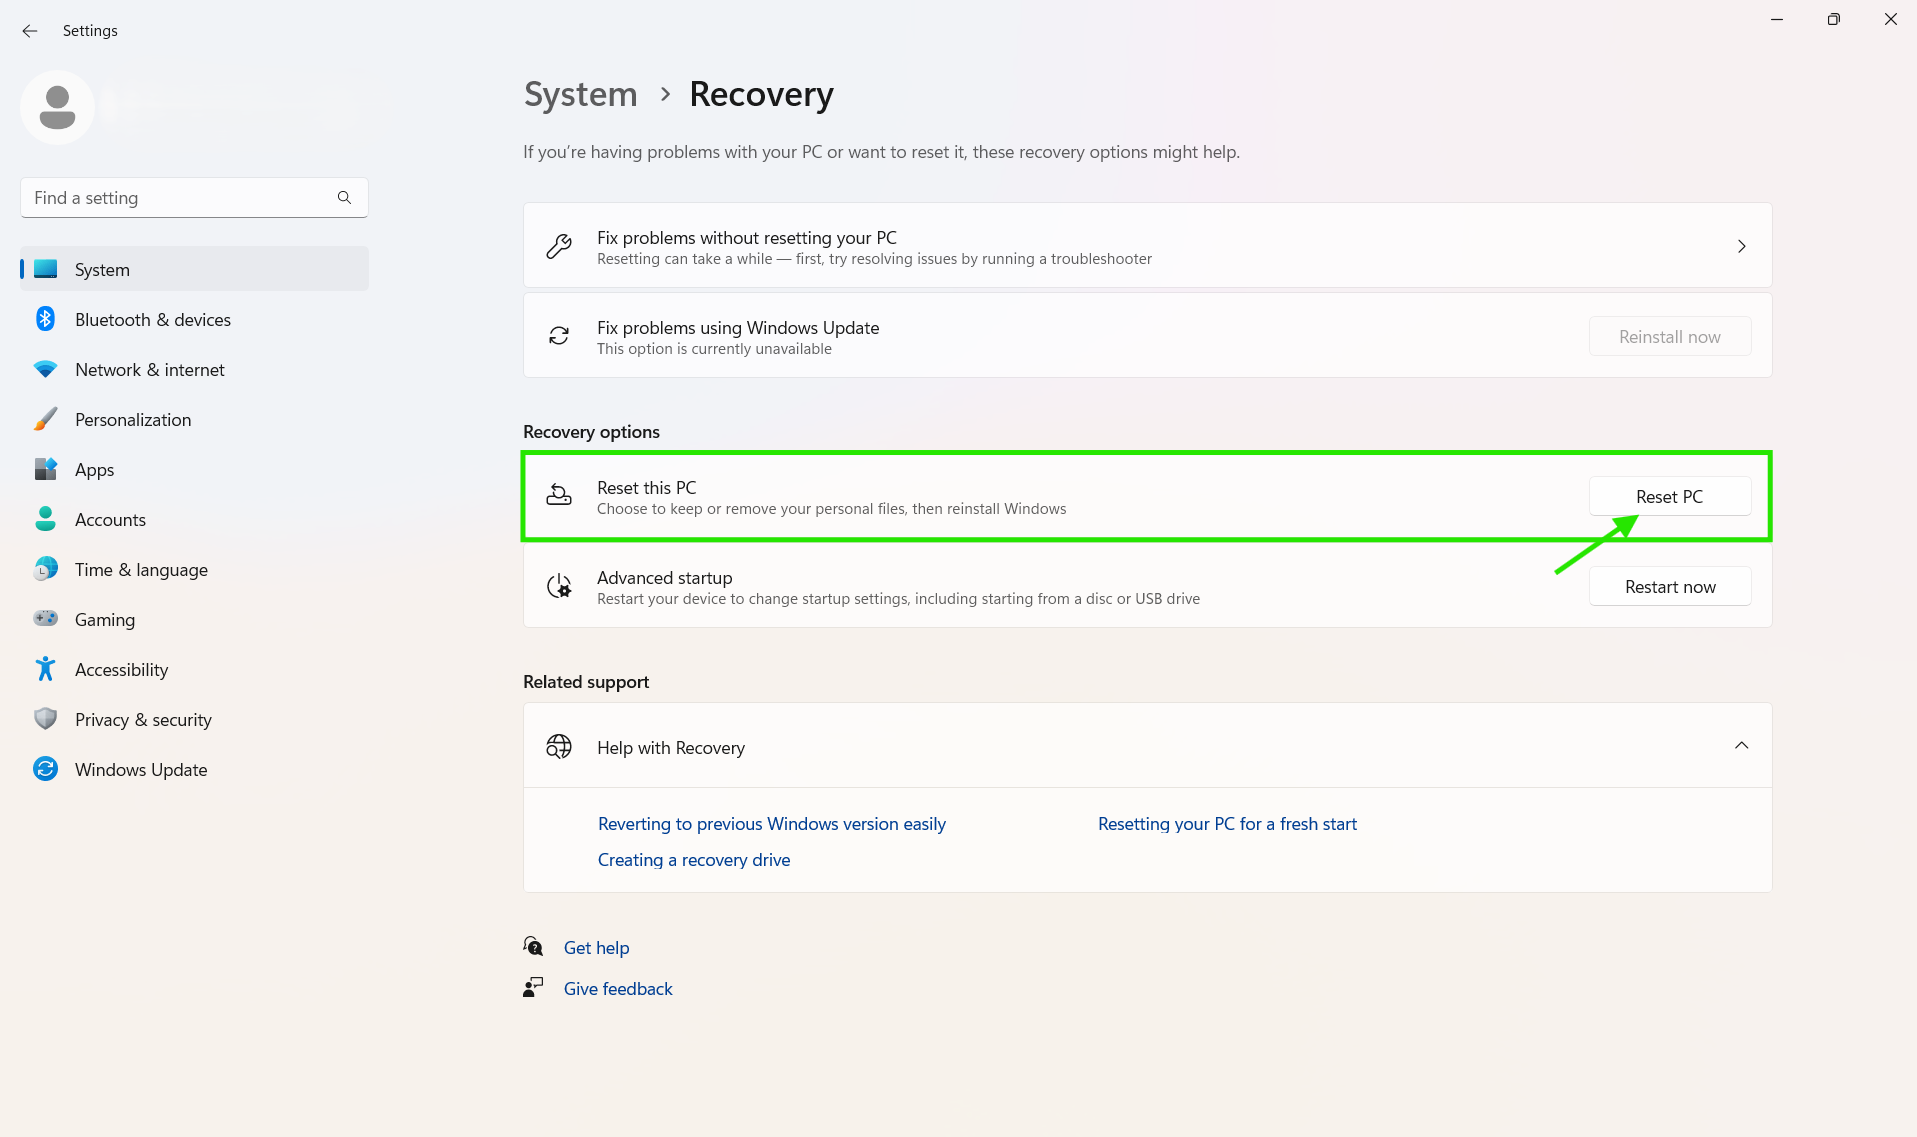The width and height of the screenshot is (1917, 1137).
Task: Switch to Accounts settings
Action: coord(194,519)
